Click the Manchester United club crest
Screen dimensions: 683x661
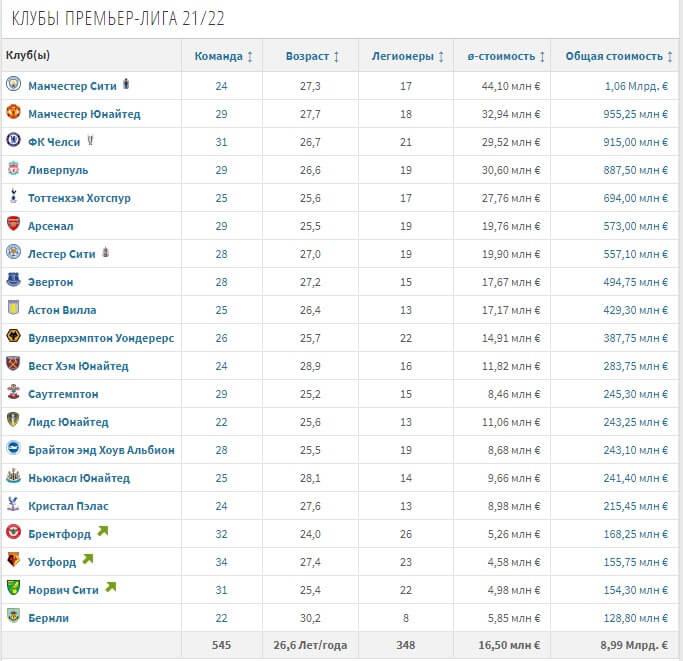pyautogui.click(x=14, y=112)
